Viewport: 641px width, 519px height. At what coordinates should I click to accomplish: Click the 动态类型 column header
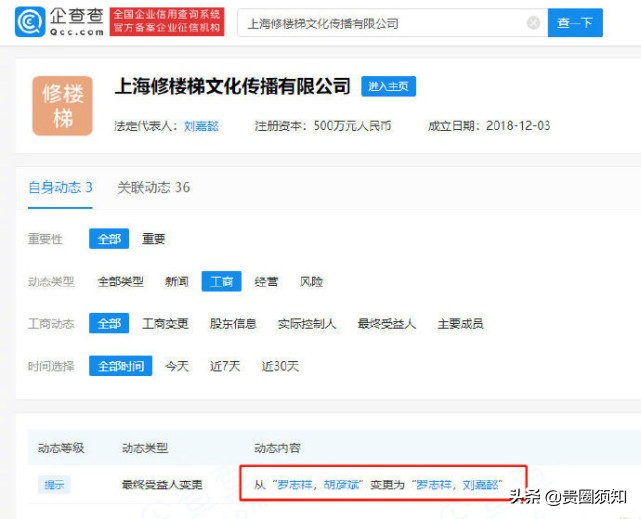tap(145, 448)
